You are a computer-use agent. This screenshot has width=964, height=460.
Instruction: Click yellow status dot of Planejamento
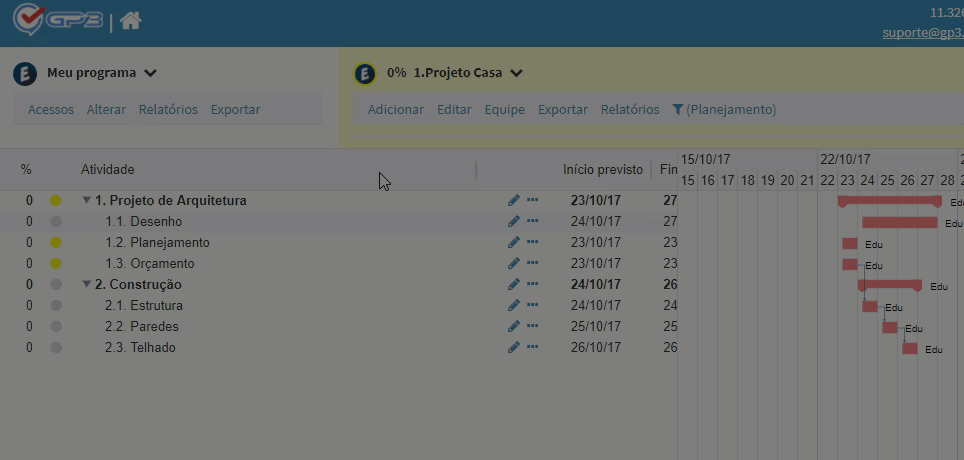(x=56, y=242)
